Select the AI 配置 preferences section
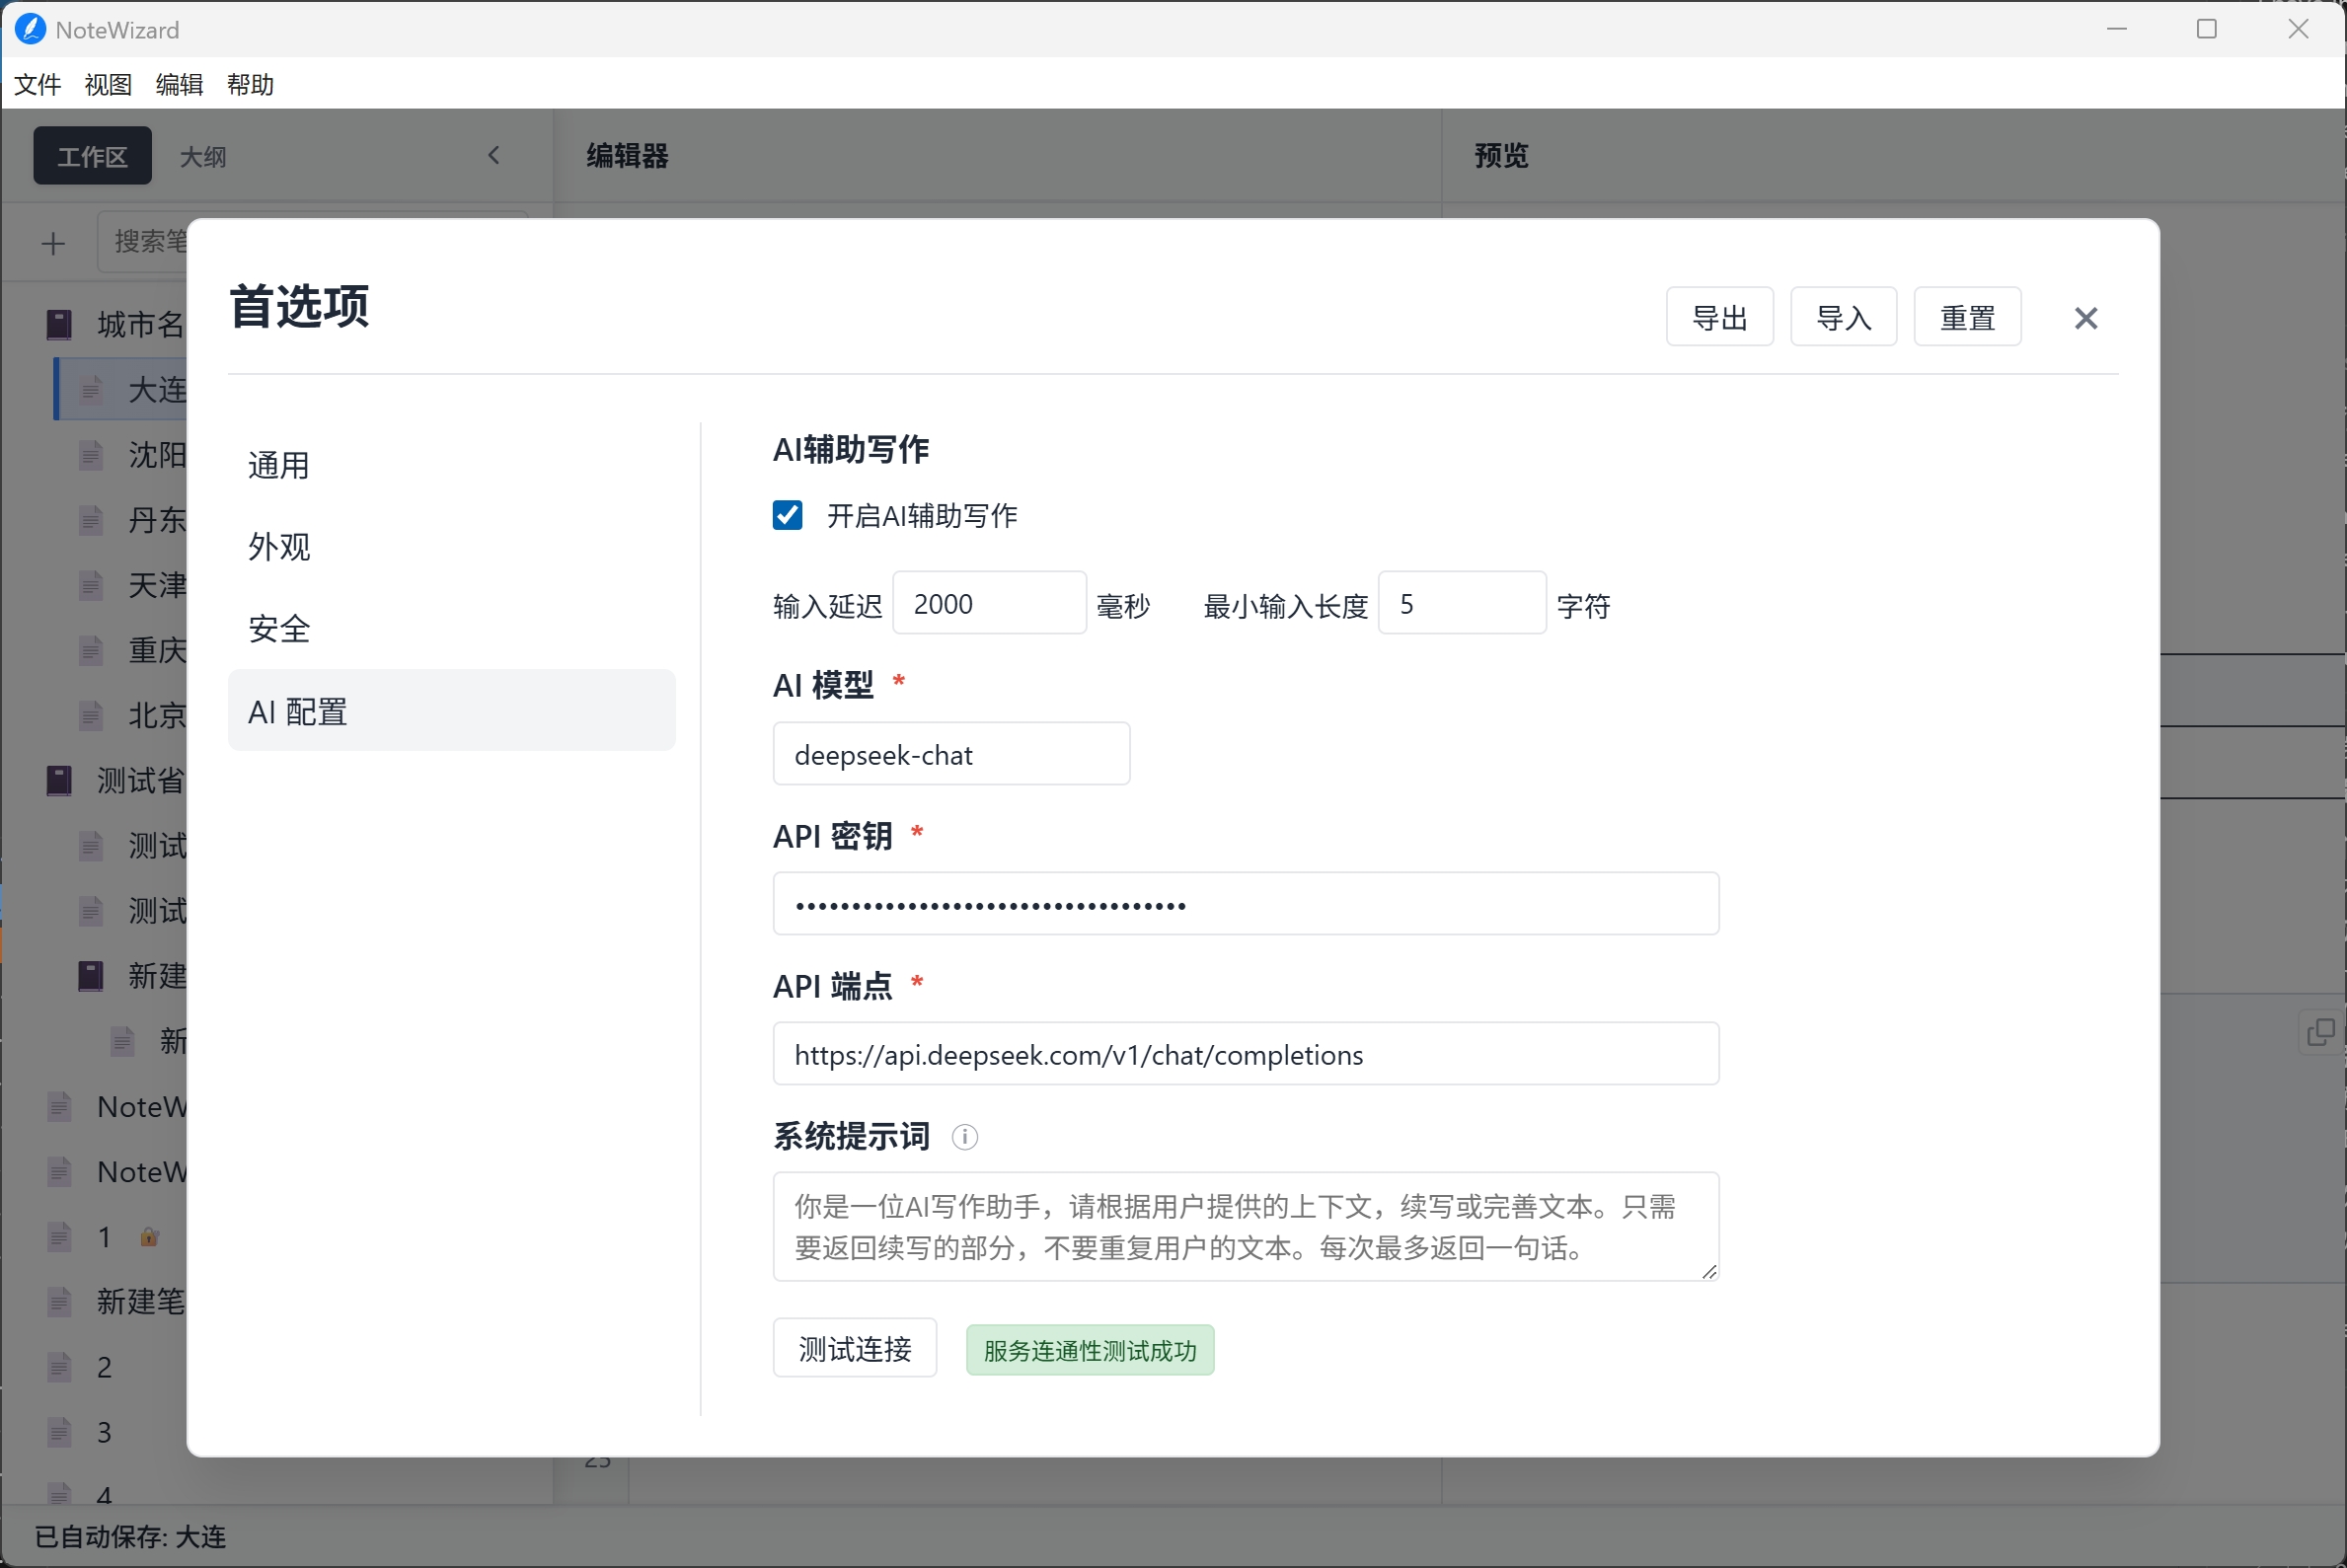 [x=451, y=711]
